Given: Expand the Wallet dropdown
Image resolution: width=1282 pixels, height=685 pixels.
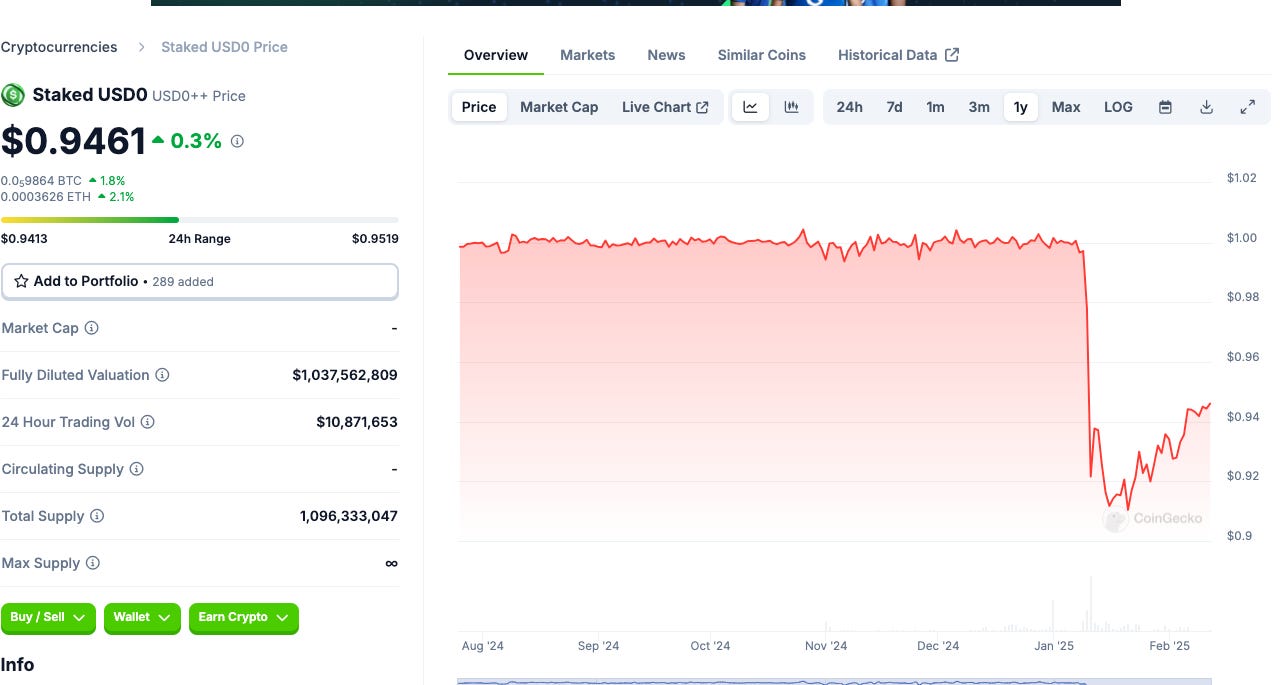Looking at the screenshot, I should (x=141, y=618).
